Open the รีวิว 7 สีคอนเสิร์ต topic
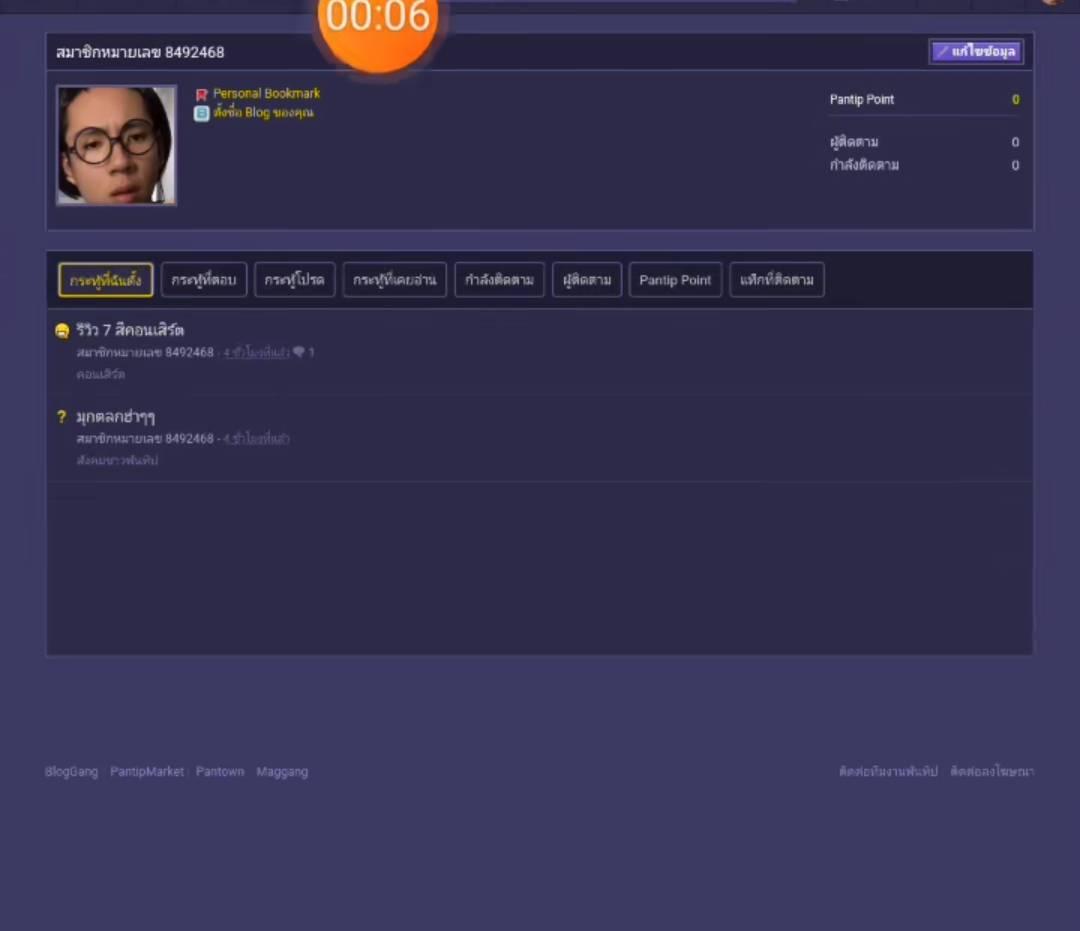The width and height of the screenshot is (1080, 931). 129,330
